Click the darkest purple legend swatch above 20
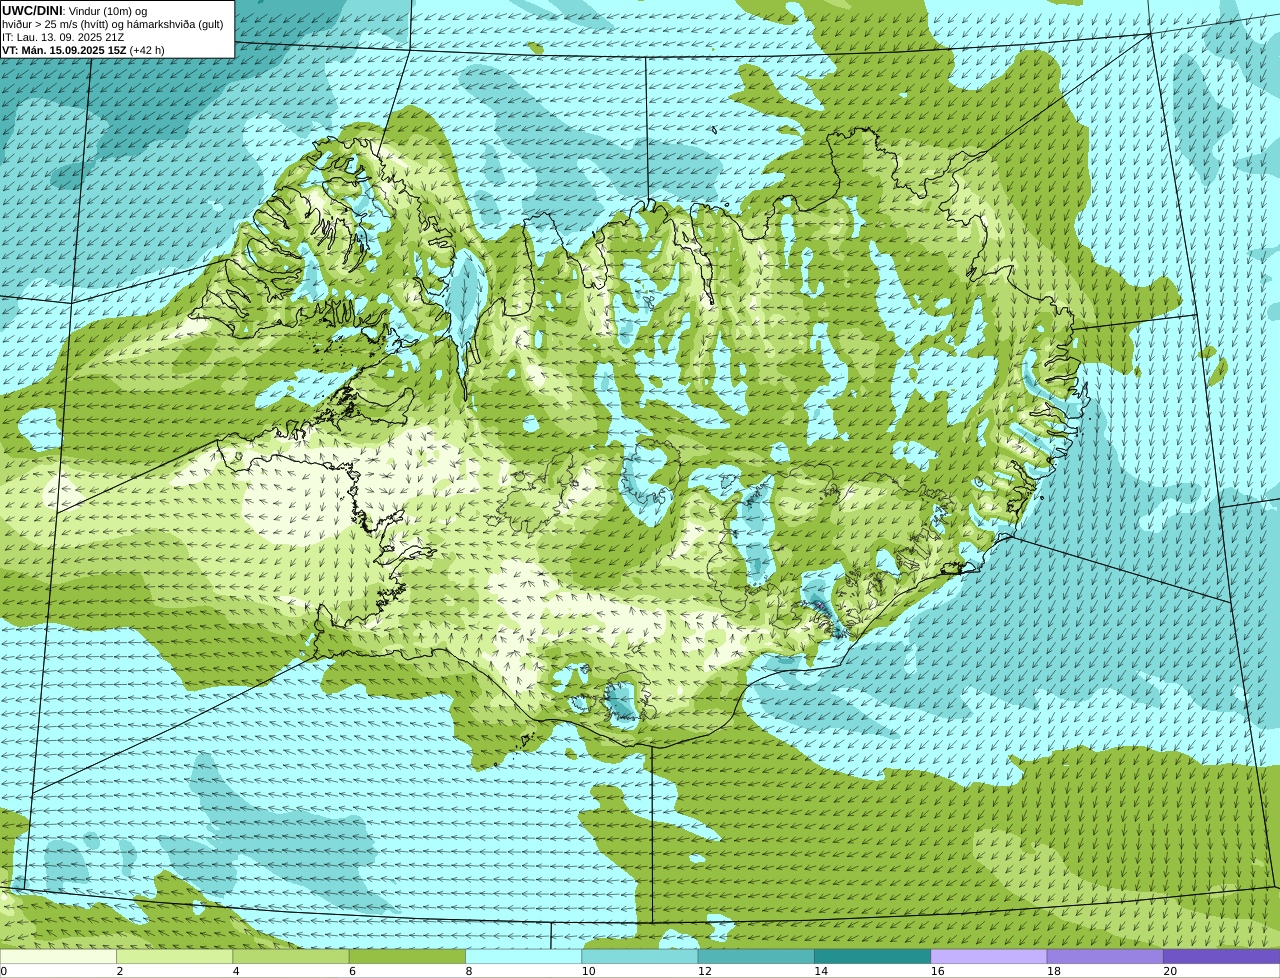This screenshot has width=1280, height=978. pos(1221,956)
